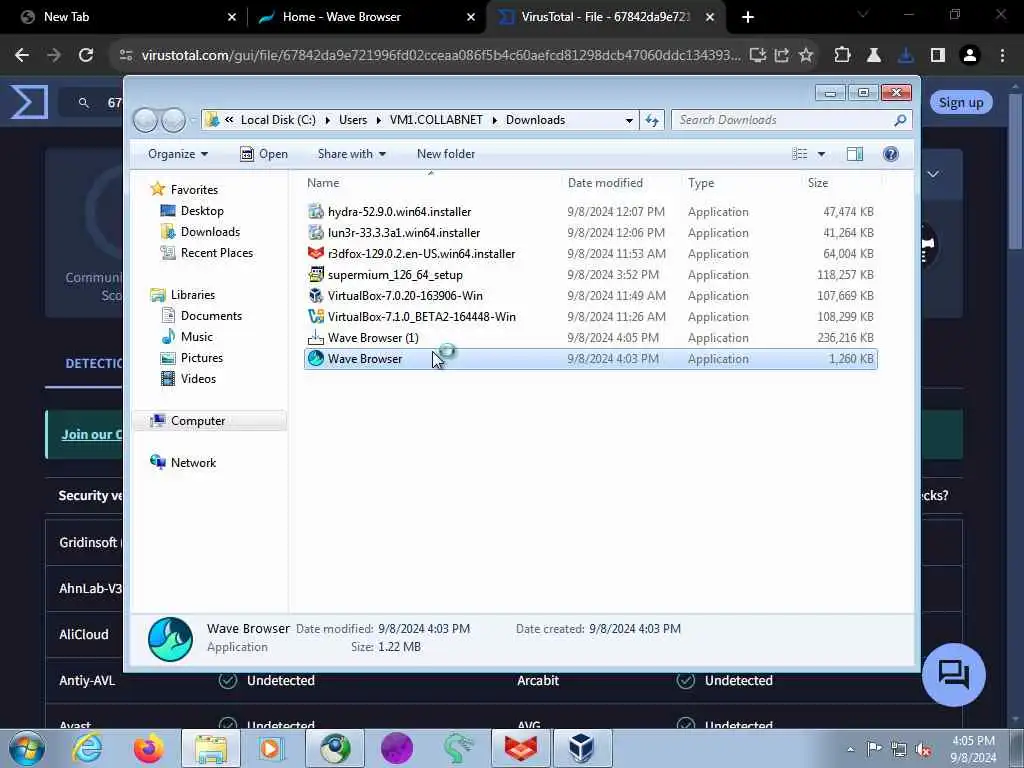The image size is (1024, 768).
Task: Open Firefox from the taskbar
Action: point(149,748)
